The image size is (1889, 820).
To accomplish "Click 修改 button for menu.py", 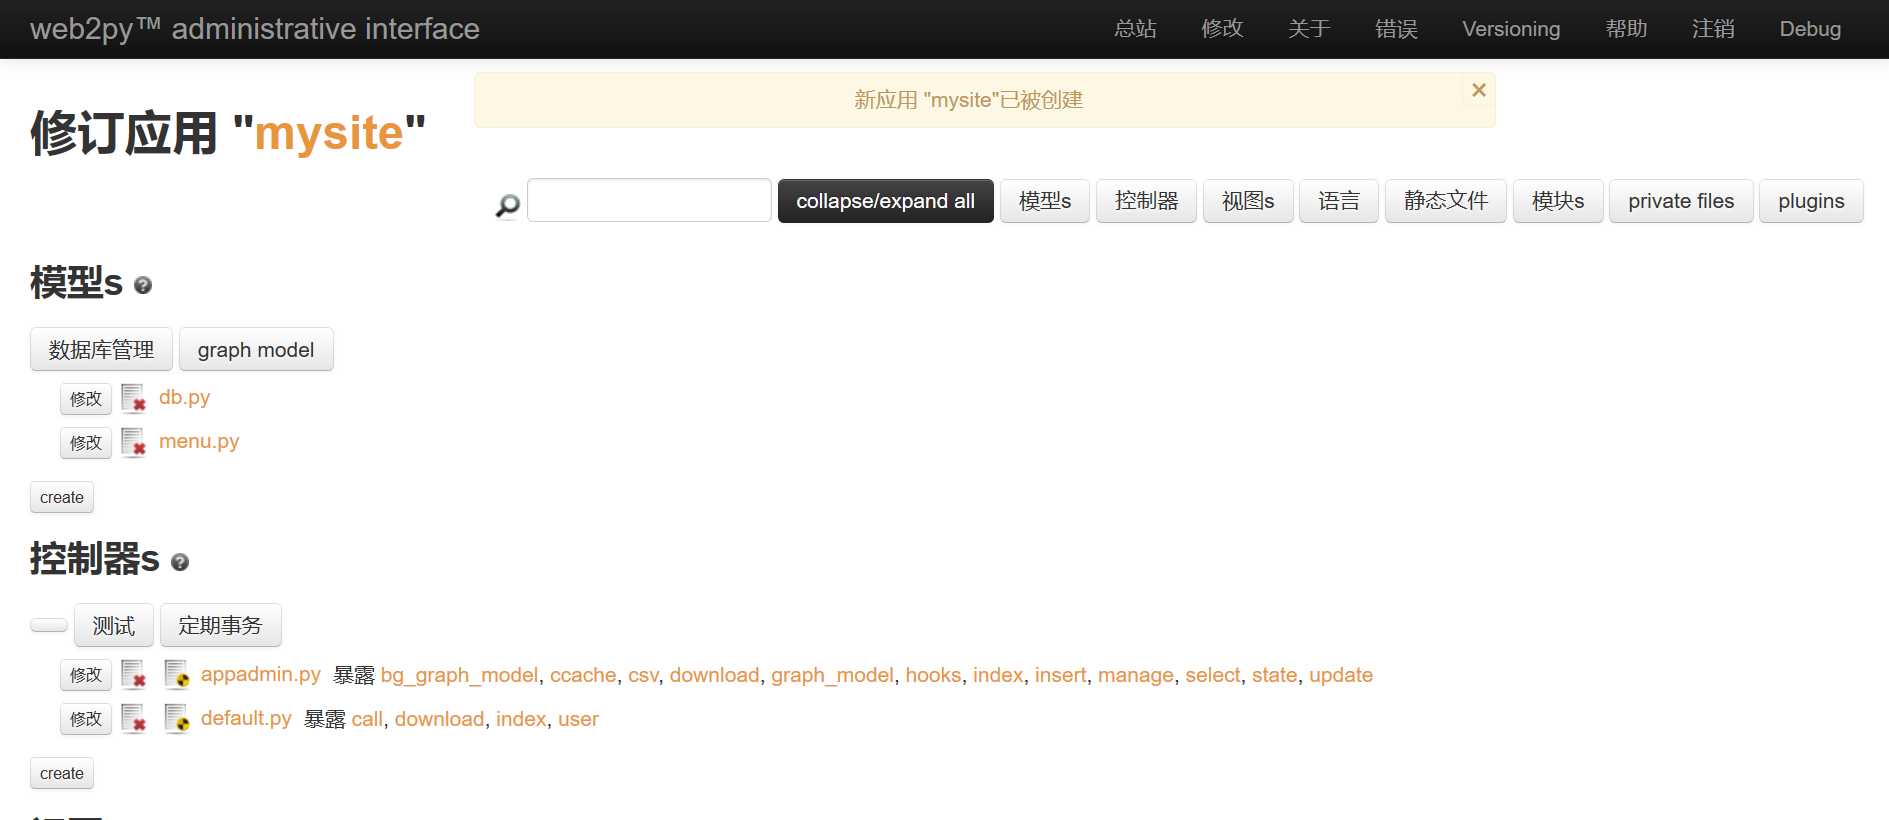I will point(86,442).
